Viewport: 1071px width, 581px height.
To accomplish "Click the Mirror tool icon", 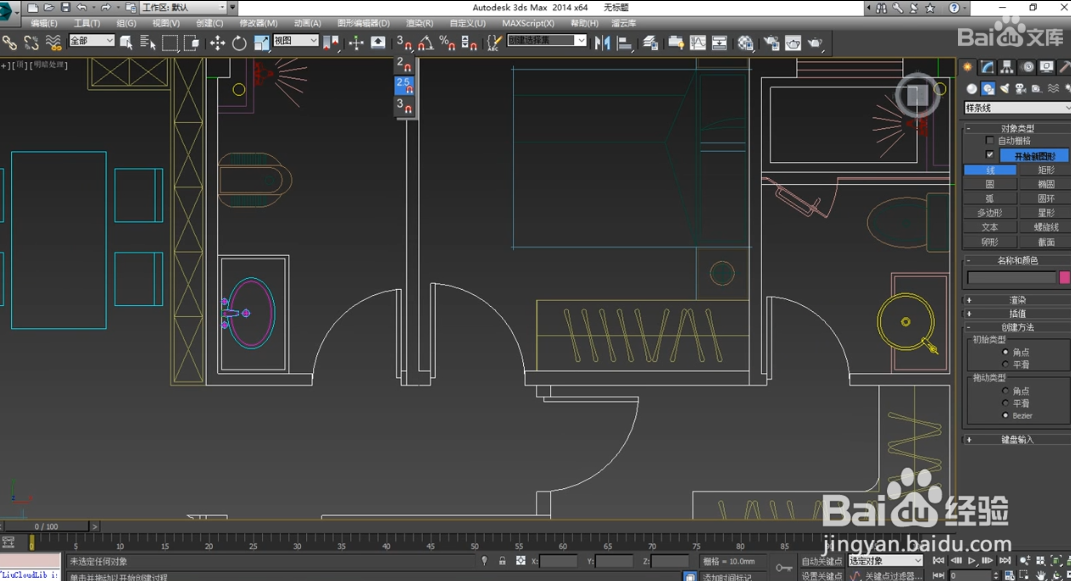I will (x=602, y=43).
